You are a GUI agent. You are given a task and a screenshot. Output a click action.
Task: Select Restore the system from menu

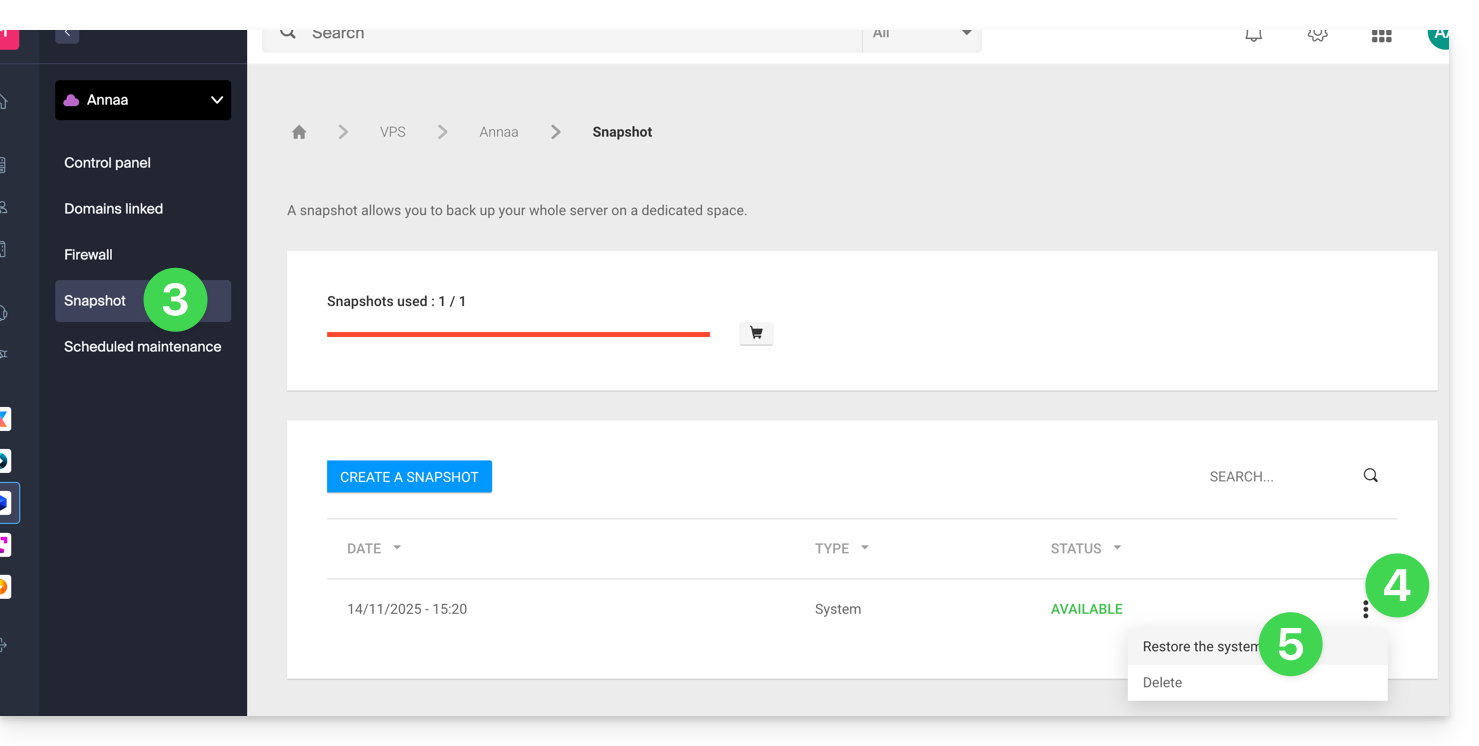pyautogui.click(x=1200, y=647)
